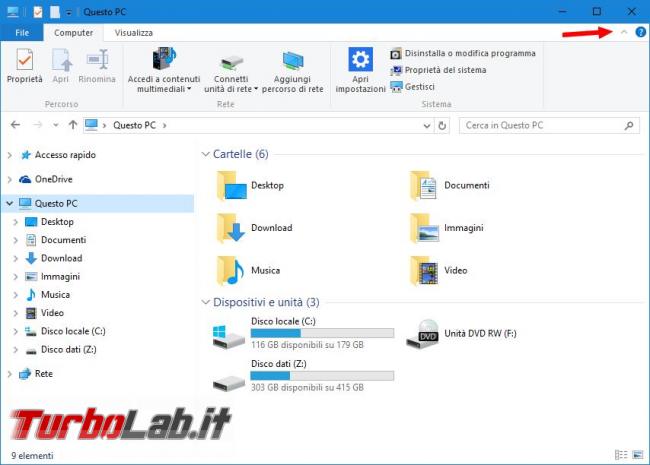Click Aggiungi percorso di rete

pyautogui.click(x=293, y=73)
